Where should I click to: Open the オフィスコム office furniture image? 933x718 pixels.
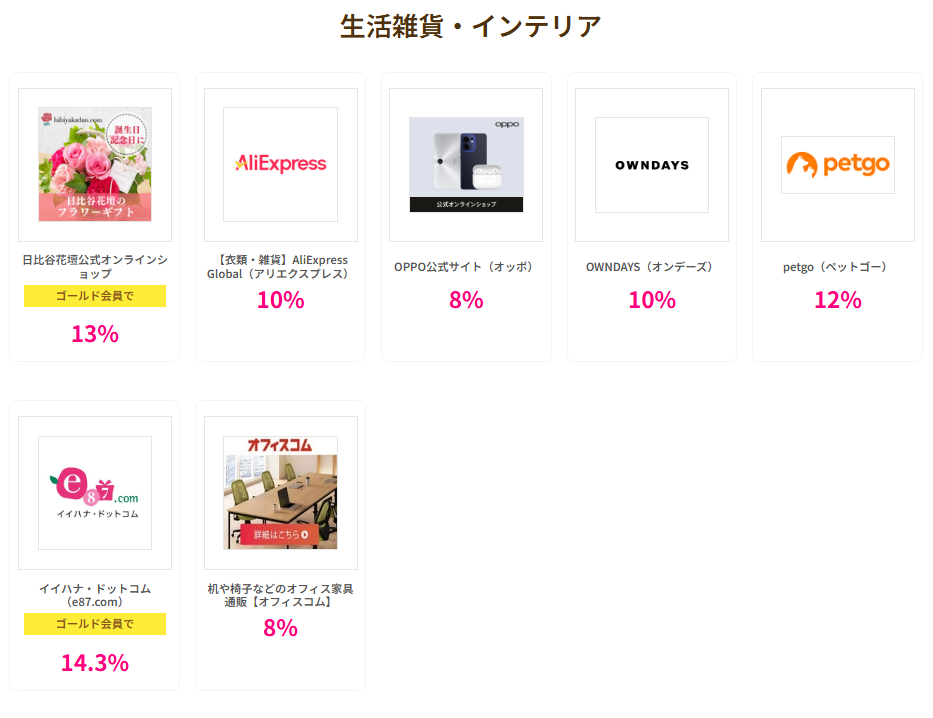click(x=281, y=492)
